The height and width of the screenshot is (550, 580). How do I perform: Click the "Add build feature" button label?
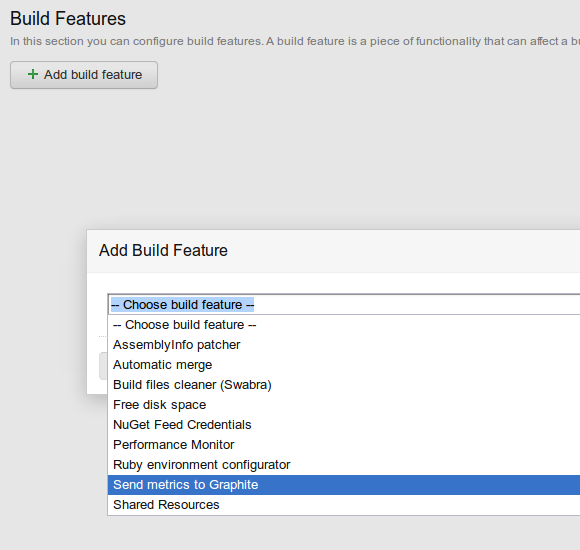click(93, 75)
